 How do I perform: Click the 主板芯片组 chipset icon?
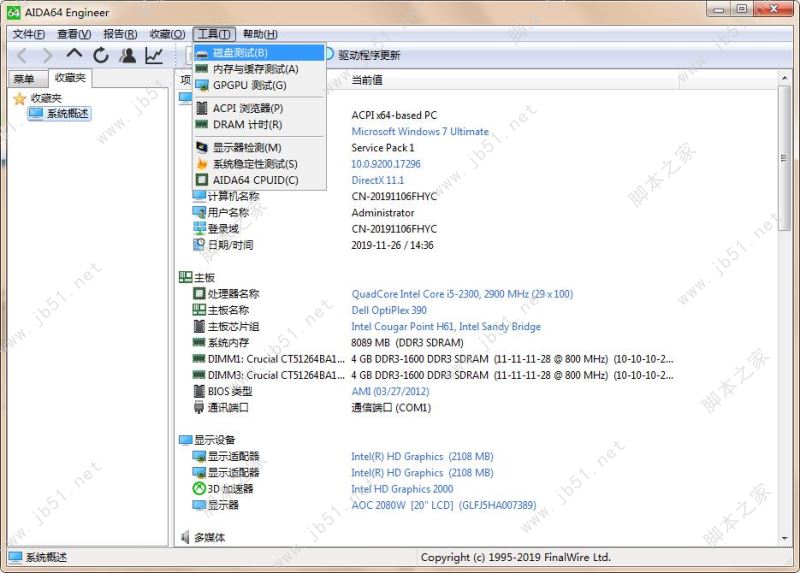click(x=199, y=326)
